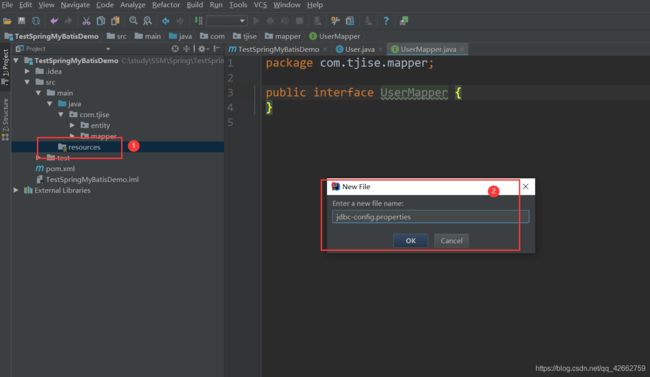Open the run configuration dropdown
This screenshot has width=650, height=377.
click(227, 21)
